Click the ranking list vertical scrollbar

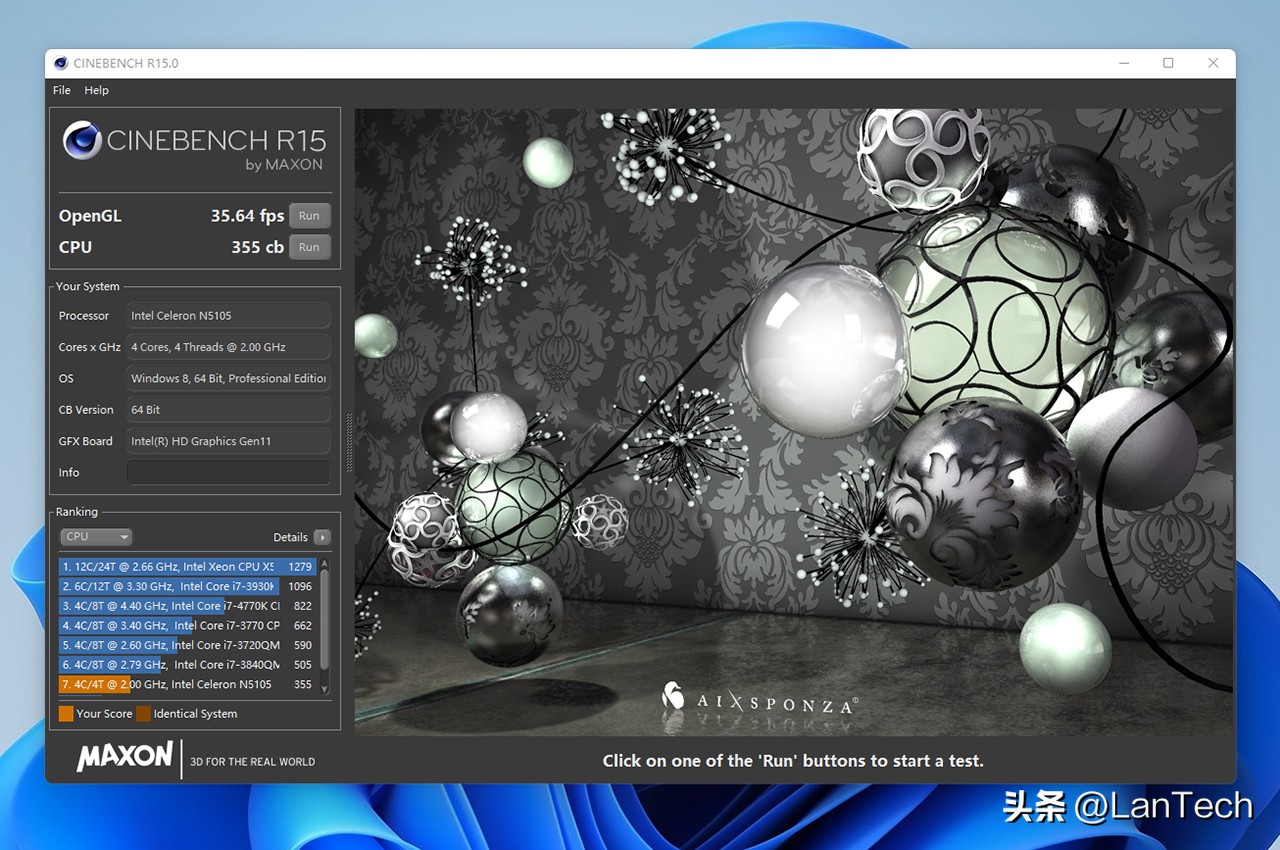[x=324, y=625]
